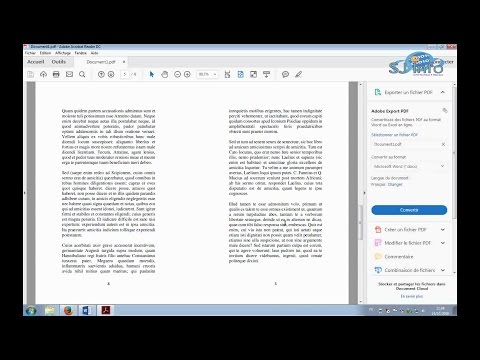Click the Modifier le fichier PDF icon
Screen dimensions: 480x360
click(378, 243)
